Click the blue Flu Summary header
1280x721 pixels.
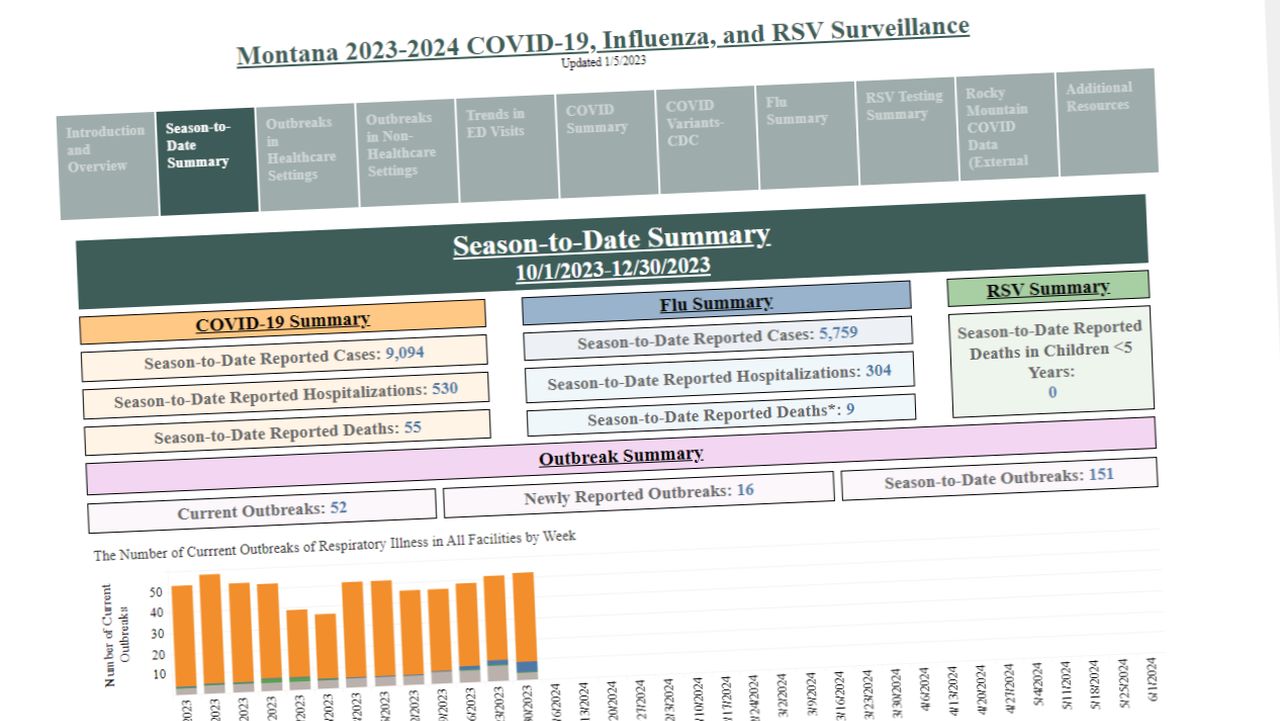pos(716,302)
